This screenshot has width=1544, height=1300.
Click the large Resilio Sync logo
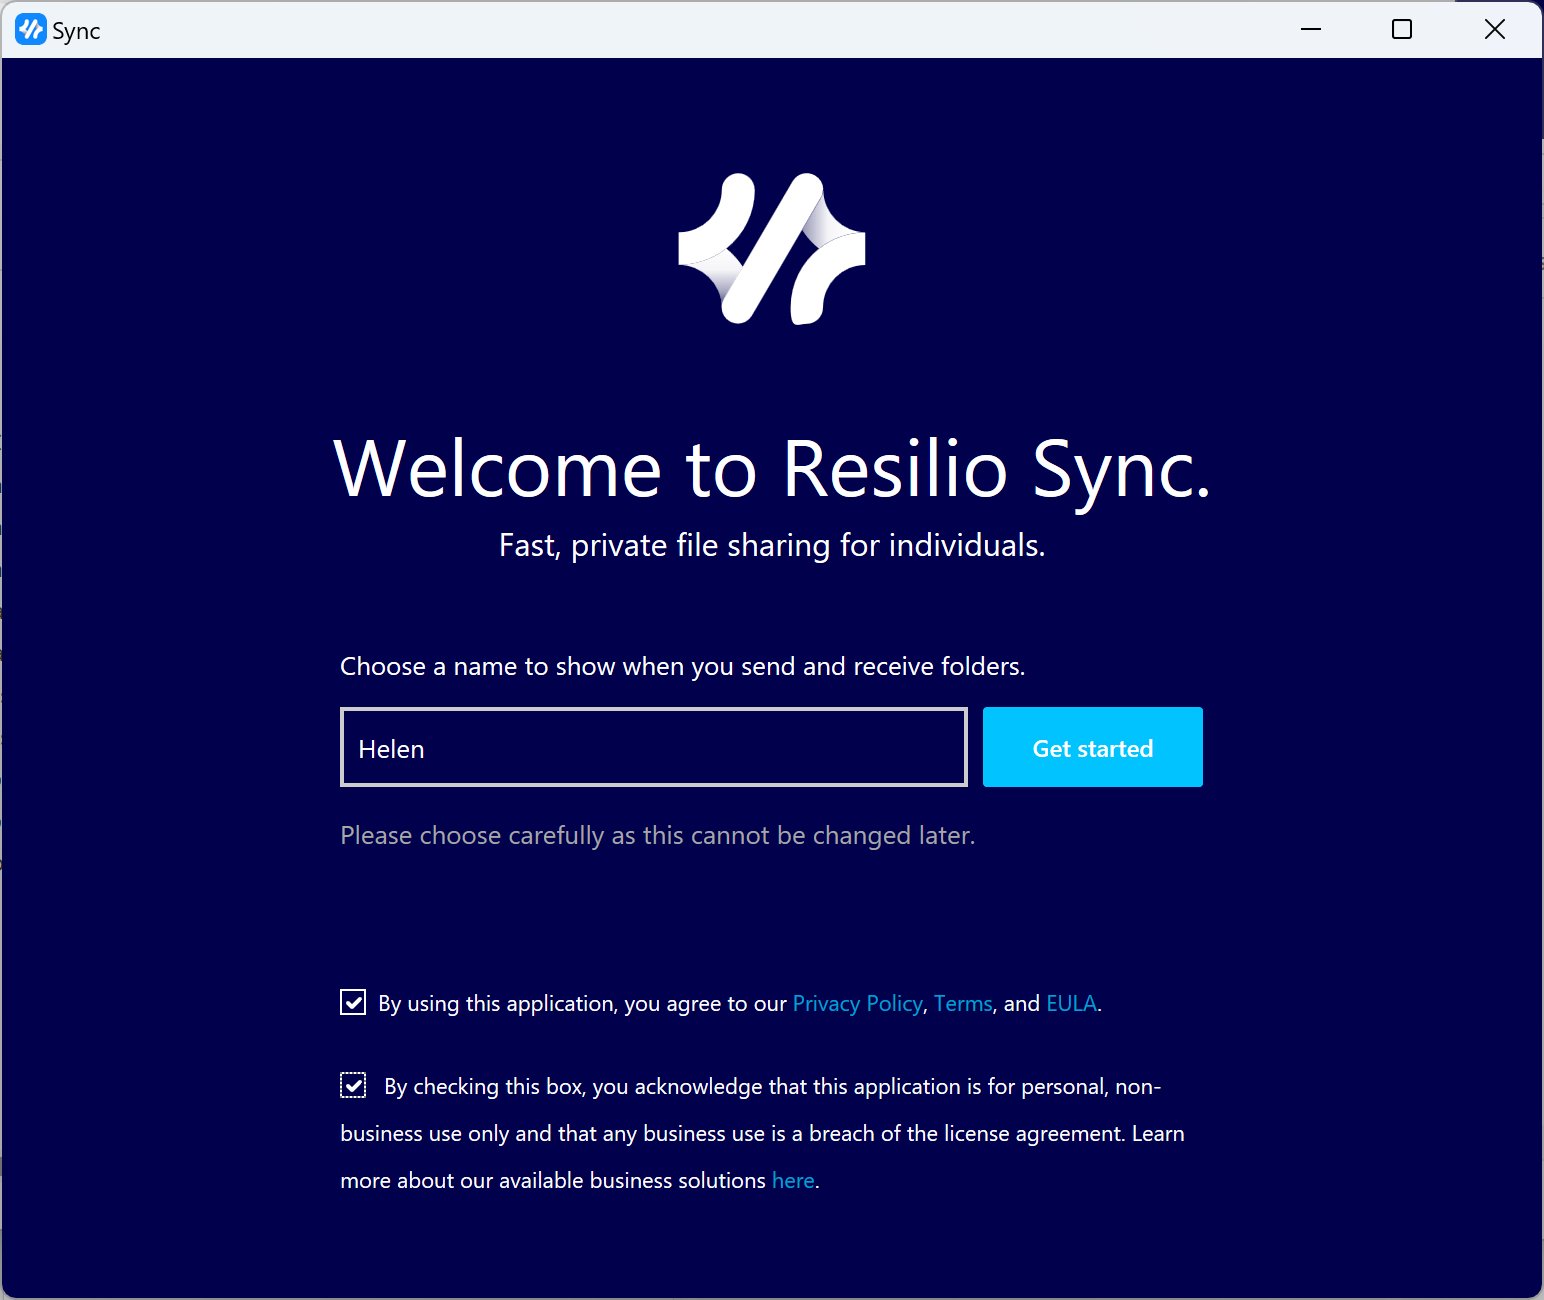tap(772, 249)
